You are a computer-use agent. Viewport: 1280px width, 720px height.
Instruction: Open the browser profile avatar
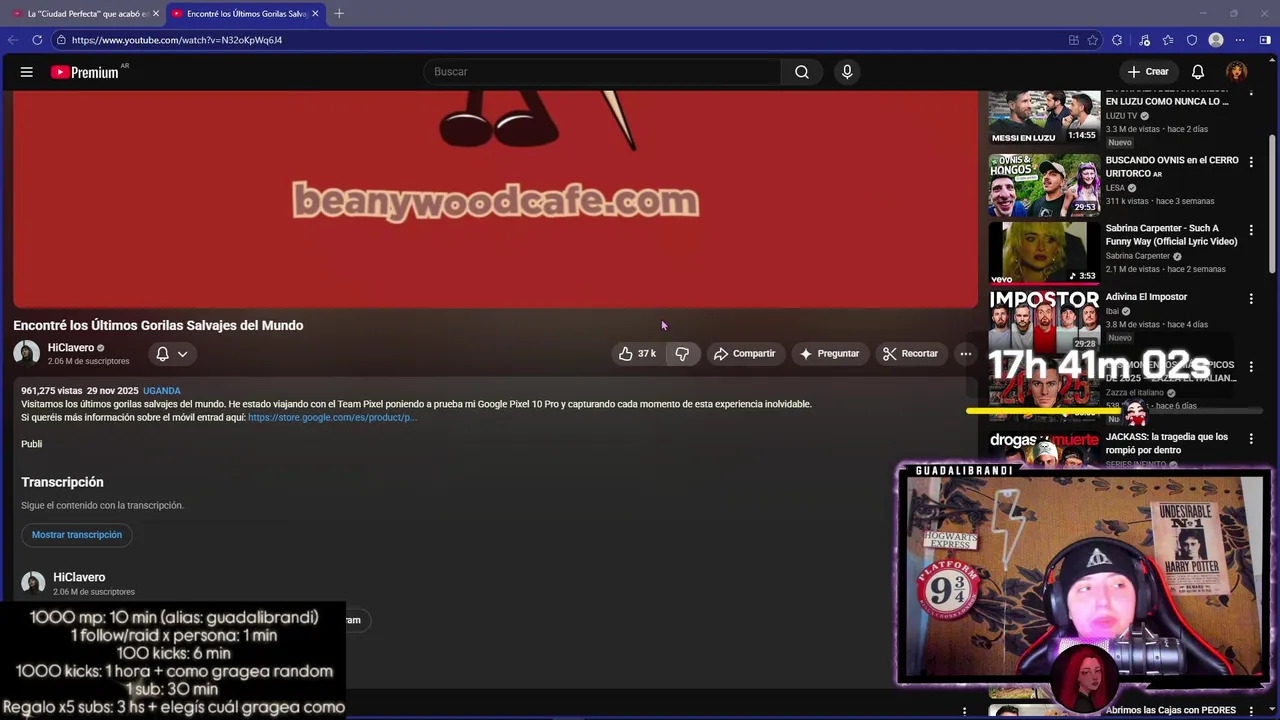(x=1216, y=40)
